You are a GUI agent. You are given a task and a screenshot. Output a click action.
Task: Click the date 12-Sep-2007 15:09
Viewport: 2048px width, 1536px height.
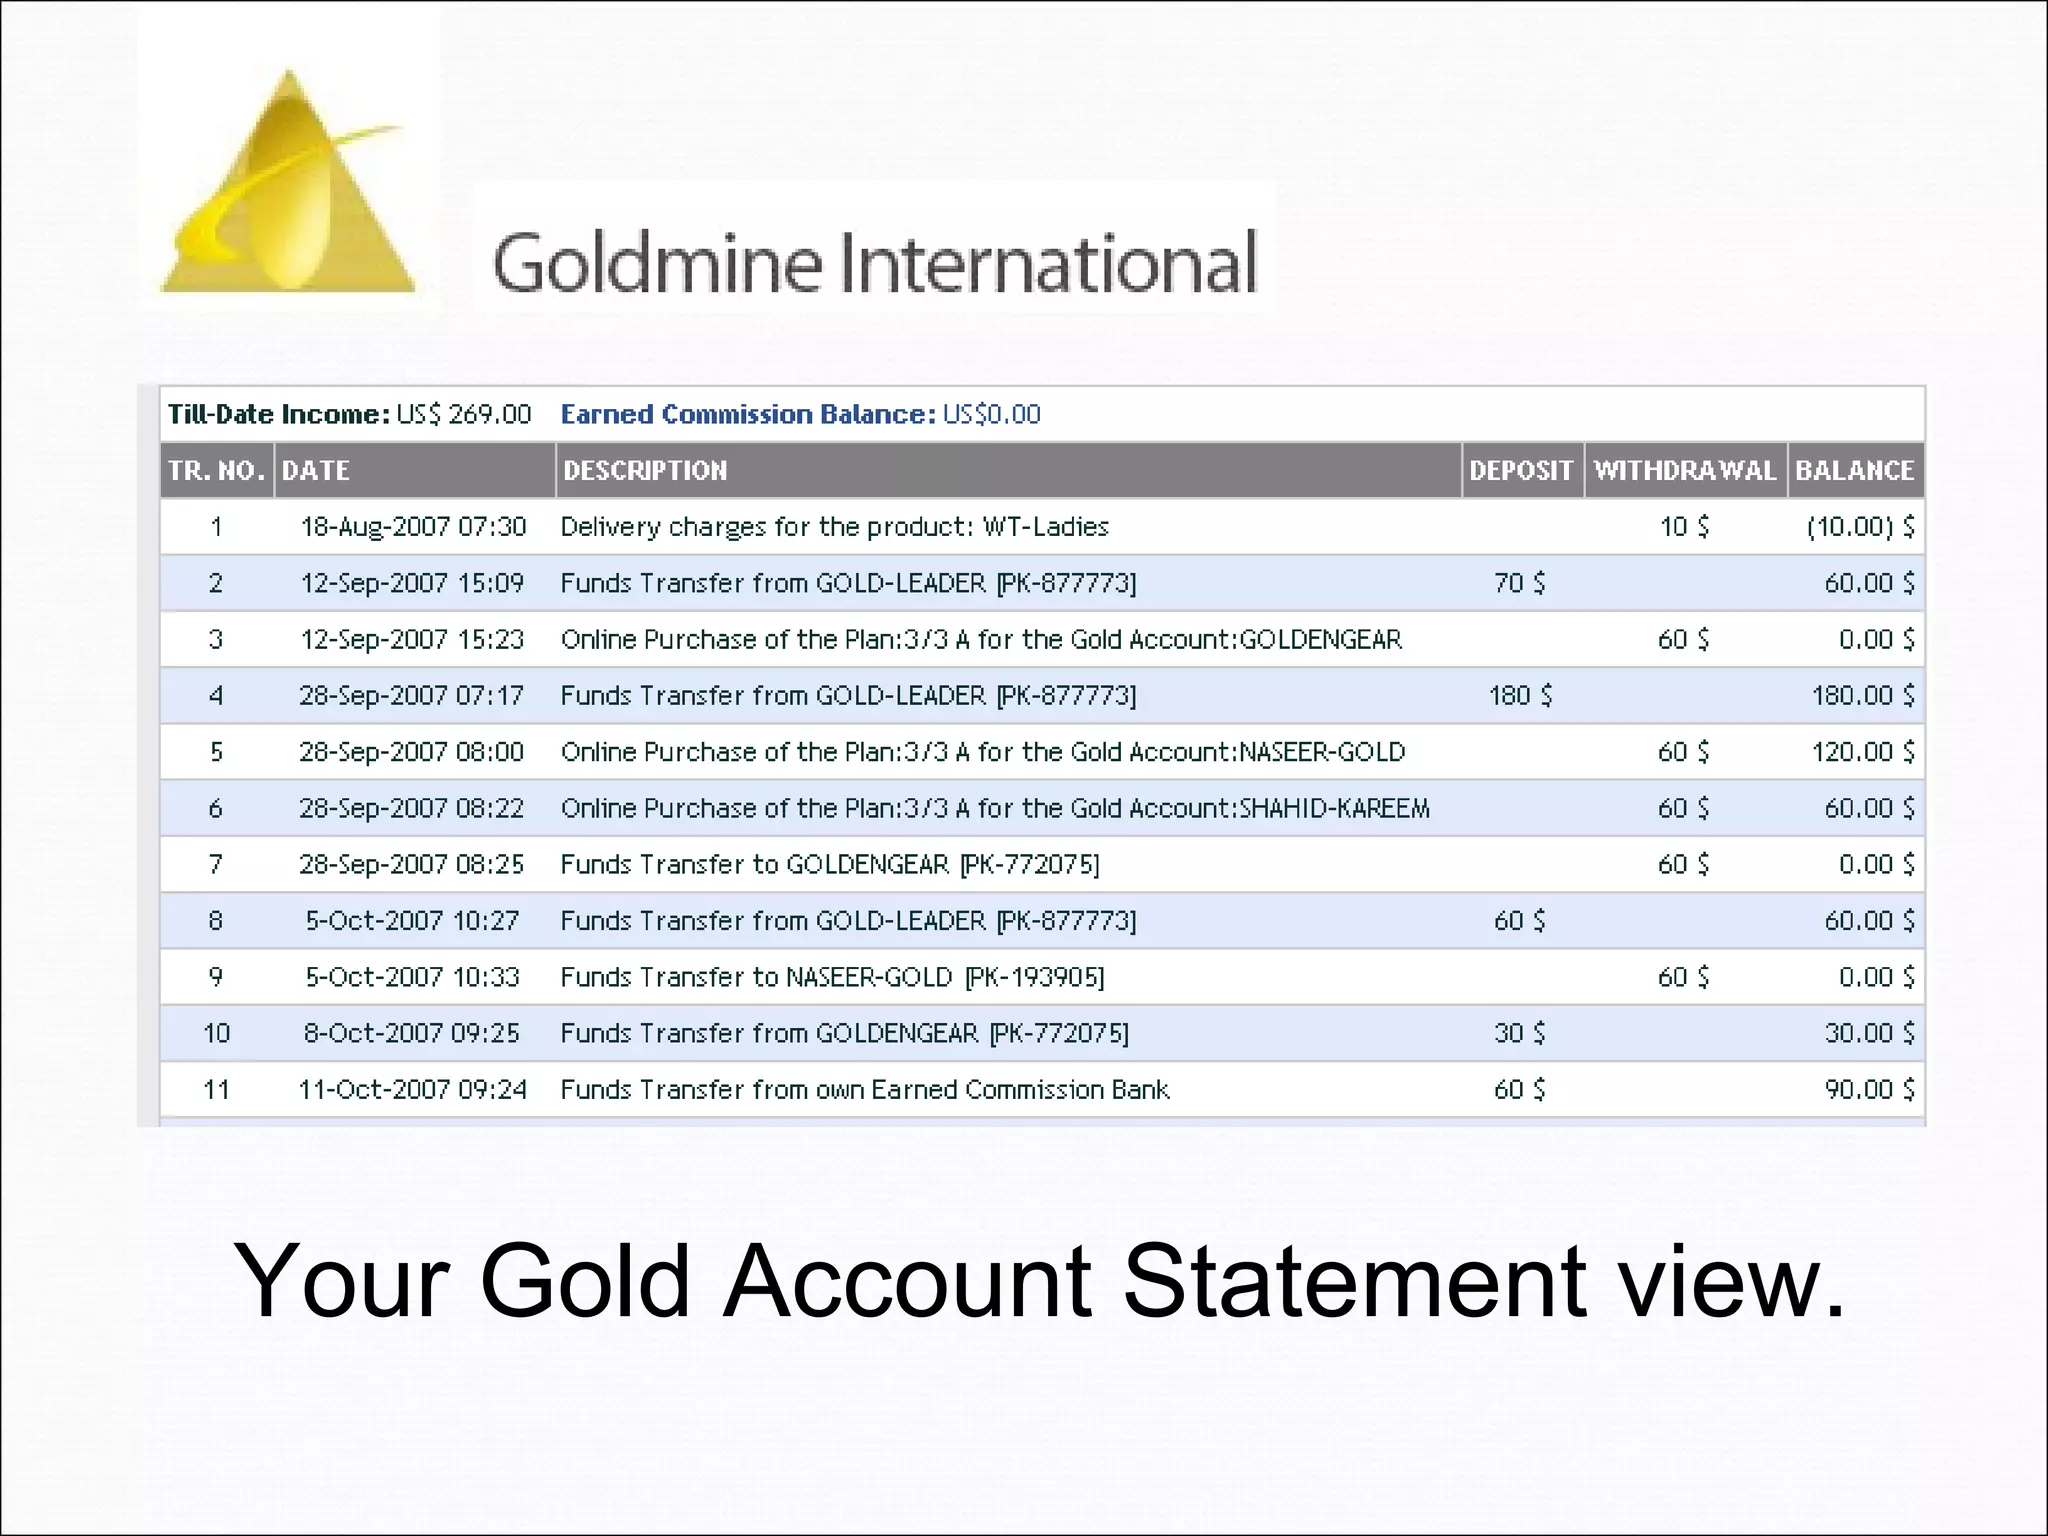pyautogui.click(x=412, y=583)
